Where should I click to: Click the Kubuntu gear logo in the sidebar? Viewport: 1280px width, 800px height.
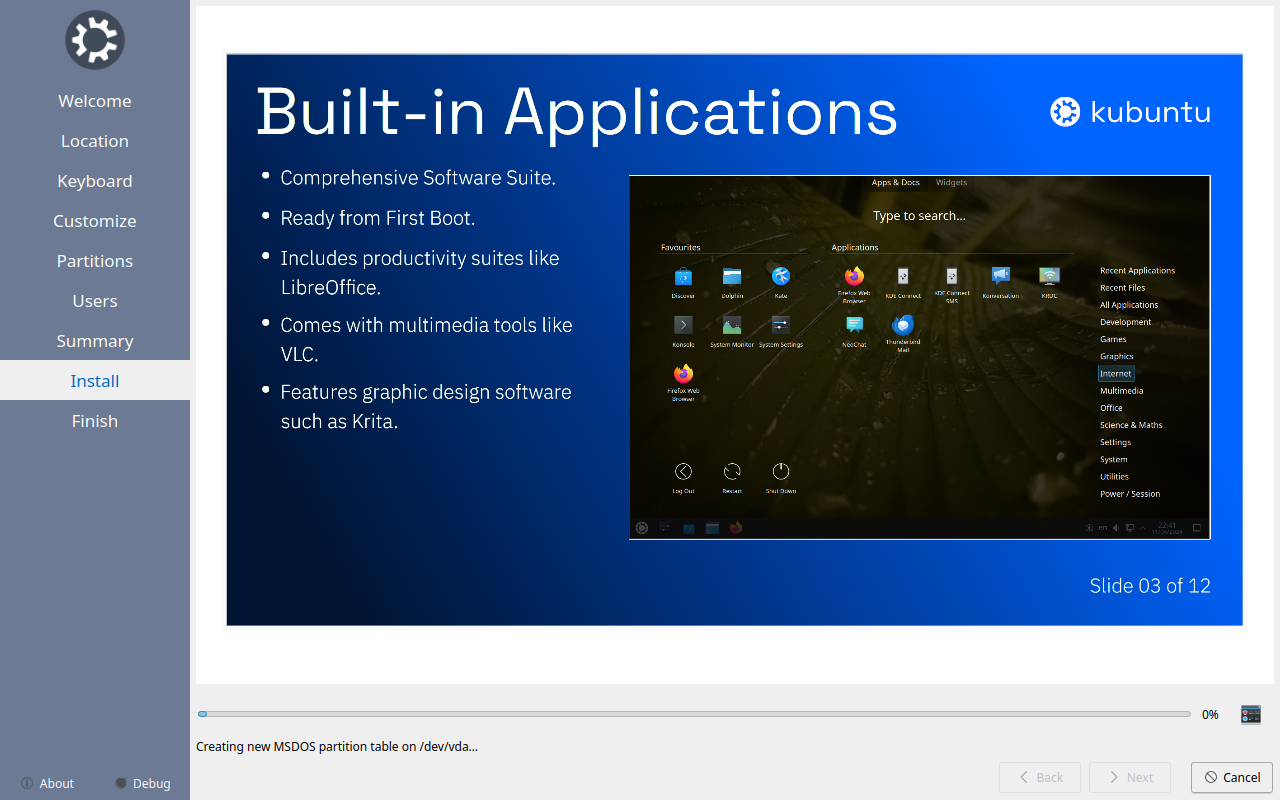click(x=95, y=40)
